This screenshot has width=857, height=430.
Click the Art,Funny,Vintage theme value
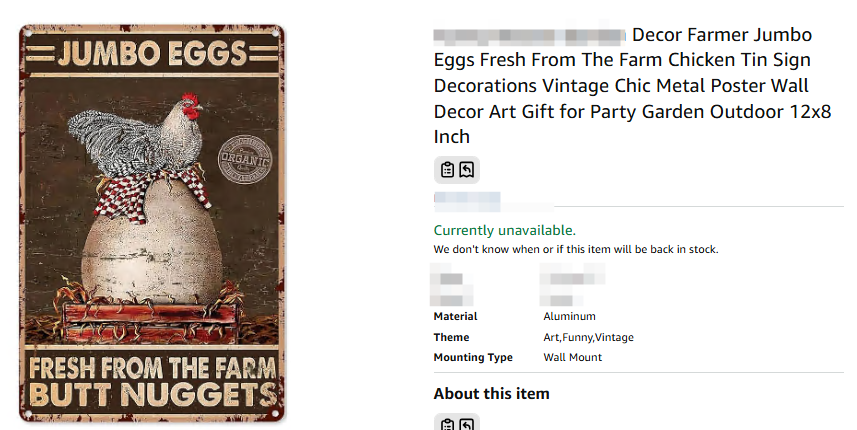(x=588, y=337)
